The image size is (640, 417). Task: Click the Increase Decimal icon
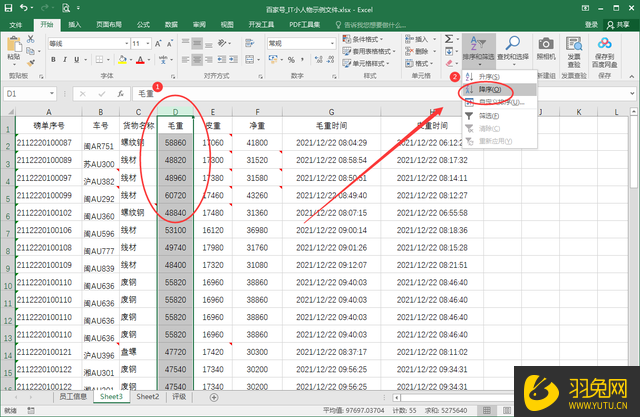pyautogui.click(x=319, y=60)
